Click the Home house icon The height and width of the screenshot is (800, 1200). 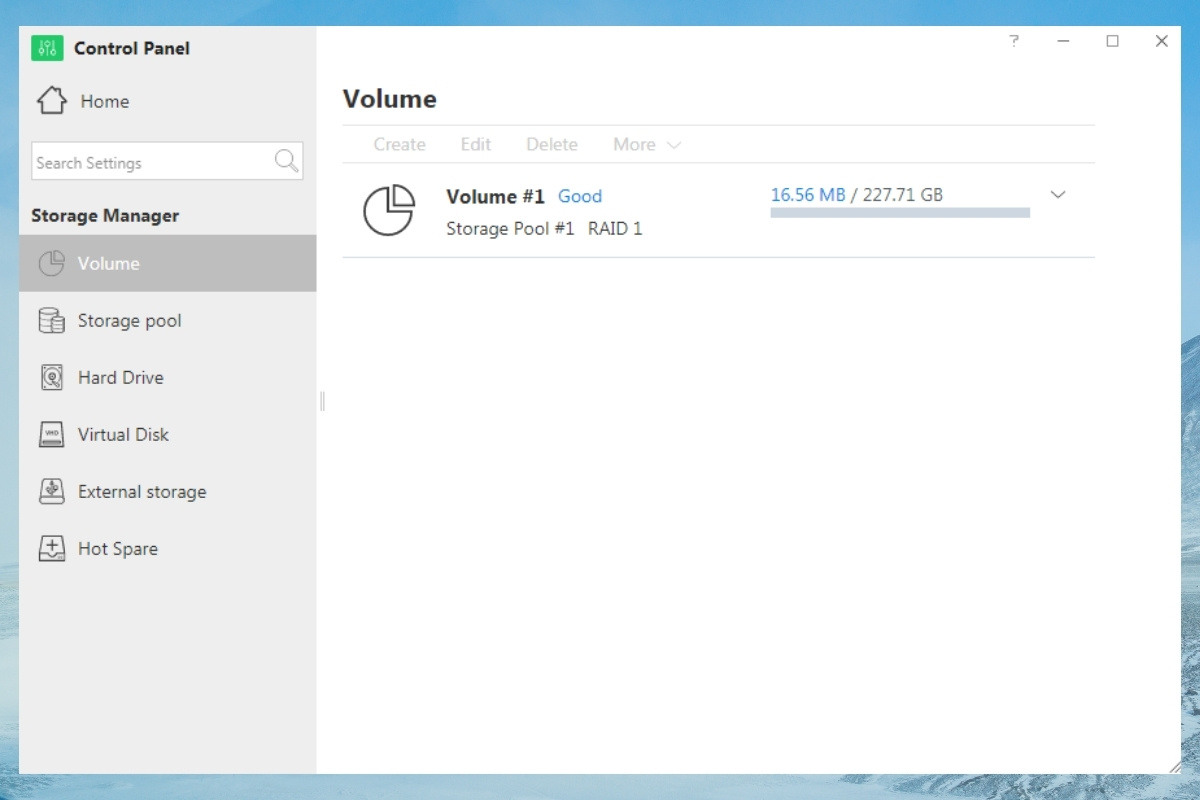52,100
